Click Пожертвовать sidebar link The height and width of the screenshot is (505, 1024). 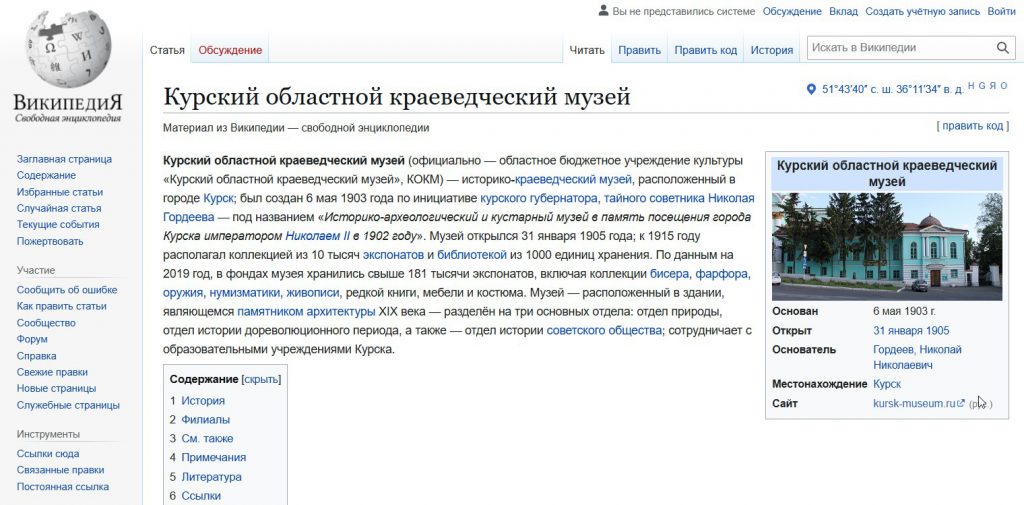[x=50, y=241]
